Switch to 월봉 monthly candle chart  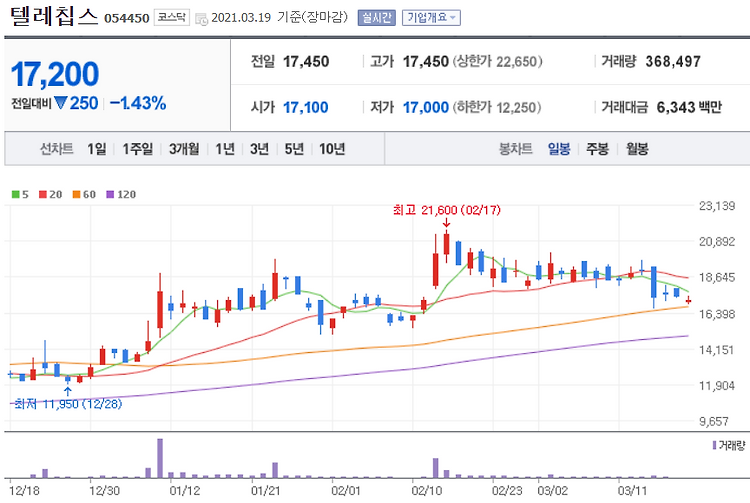pyautogui.click(x=637, y=149)
